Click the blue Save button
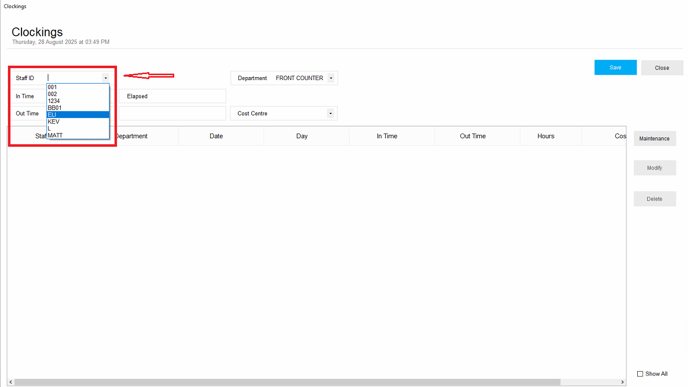688x387 pixels. click(615, 68)
